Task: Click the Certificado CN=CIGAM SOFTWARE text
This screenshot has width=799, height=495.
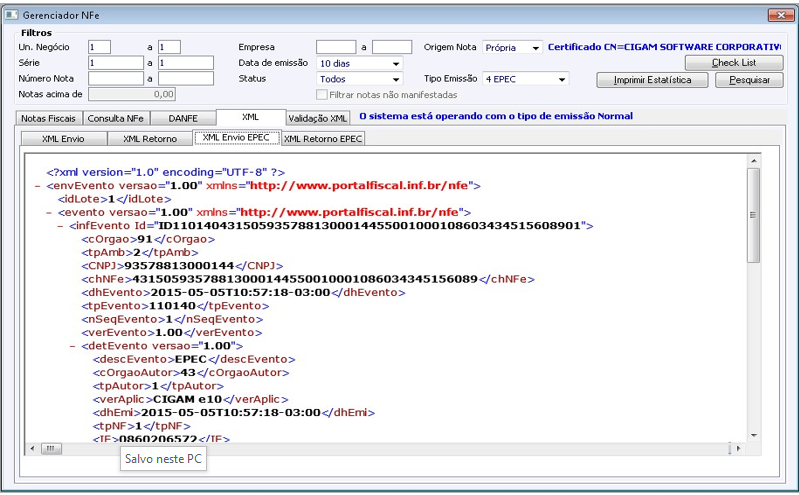Action: [x=664, y=47]
